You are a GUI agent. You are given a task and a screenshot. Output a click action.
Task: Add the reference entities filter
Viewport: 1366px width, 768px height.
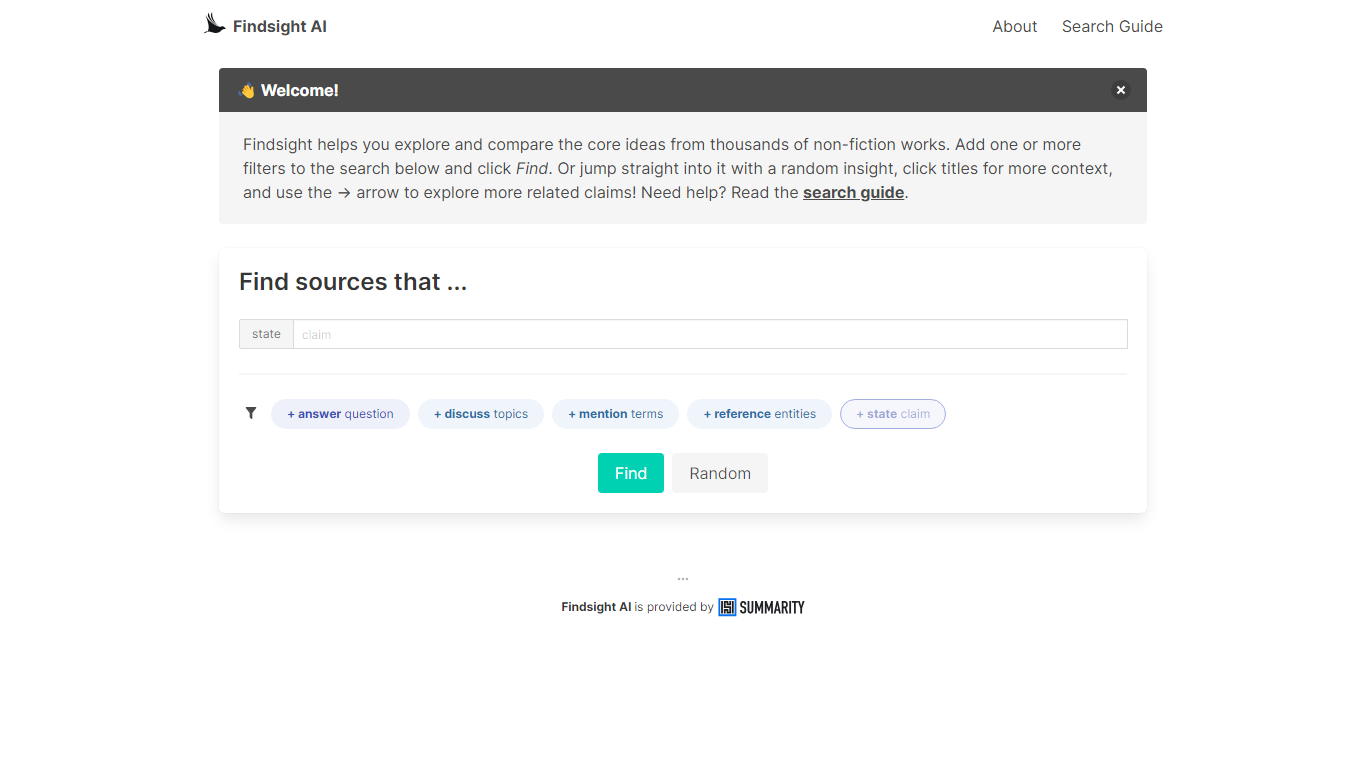759,414
